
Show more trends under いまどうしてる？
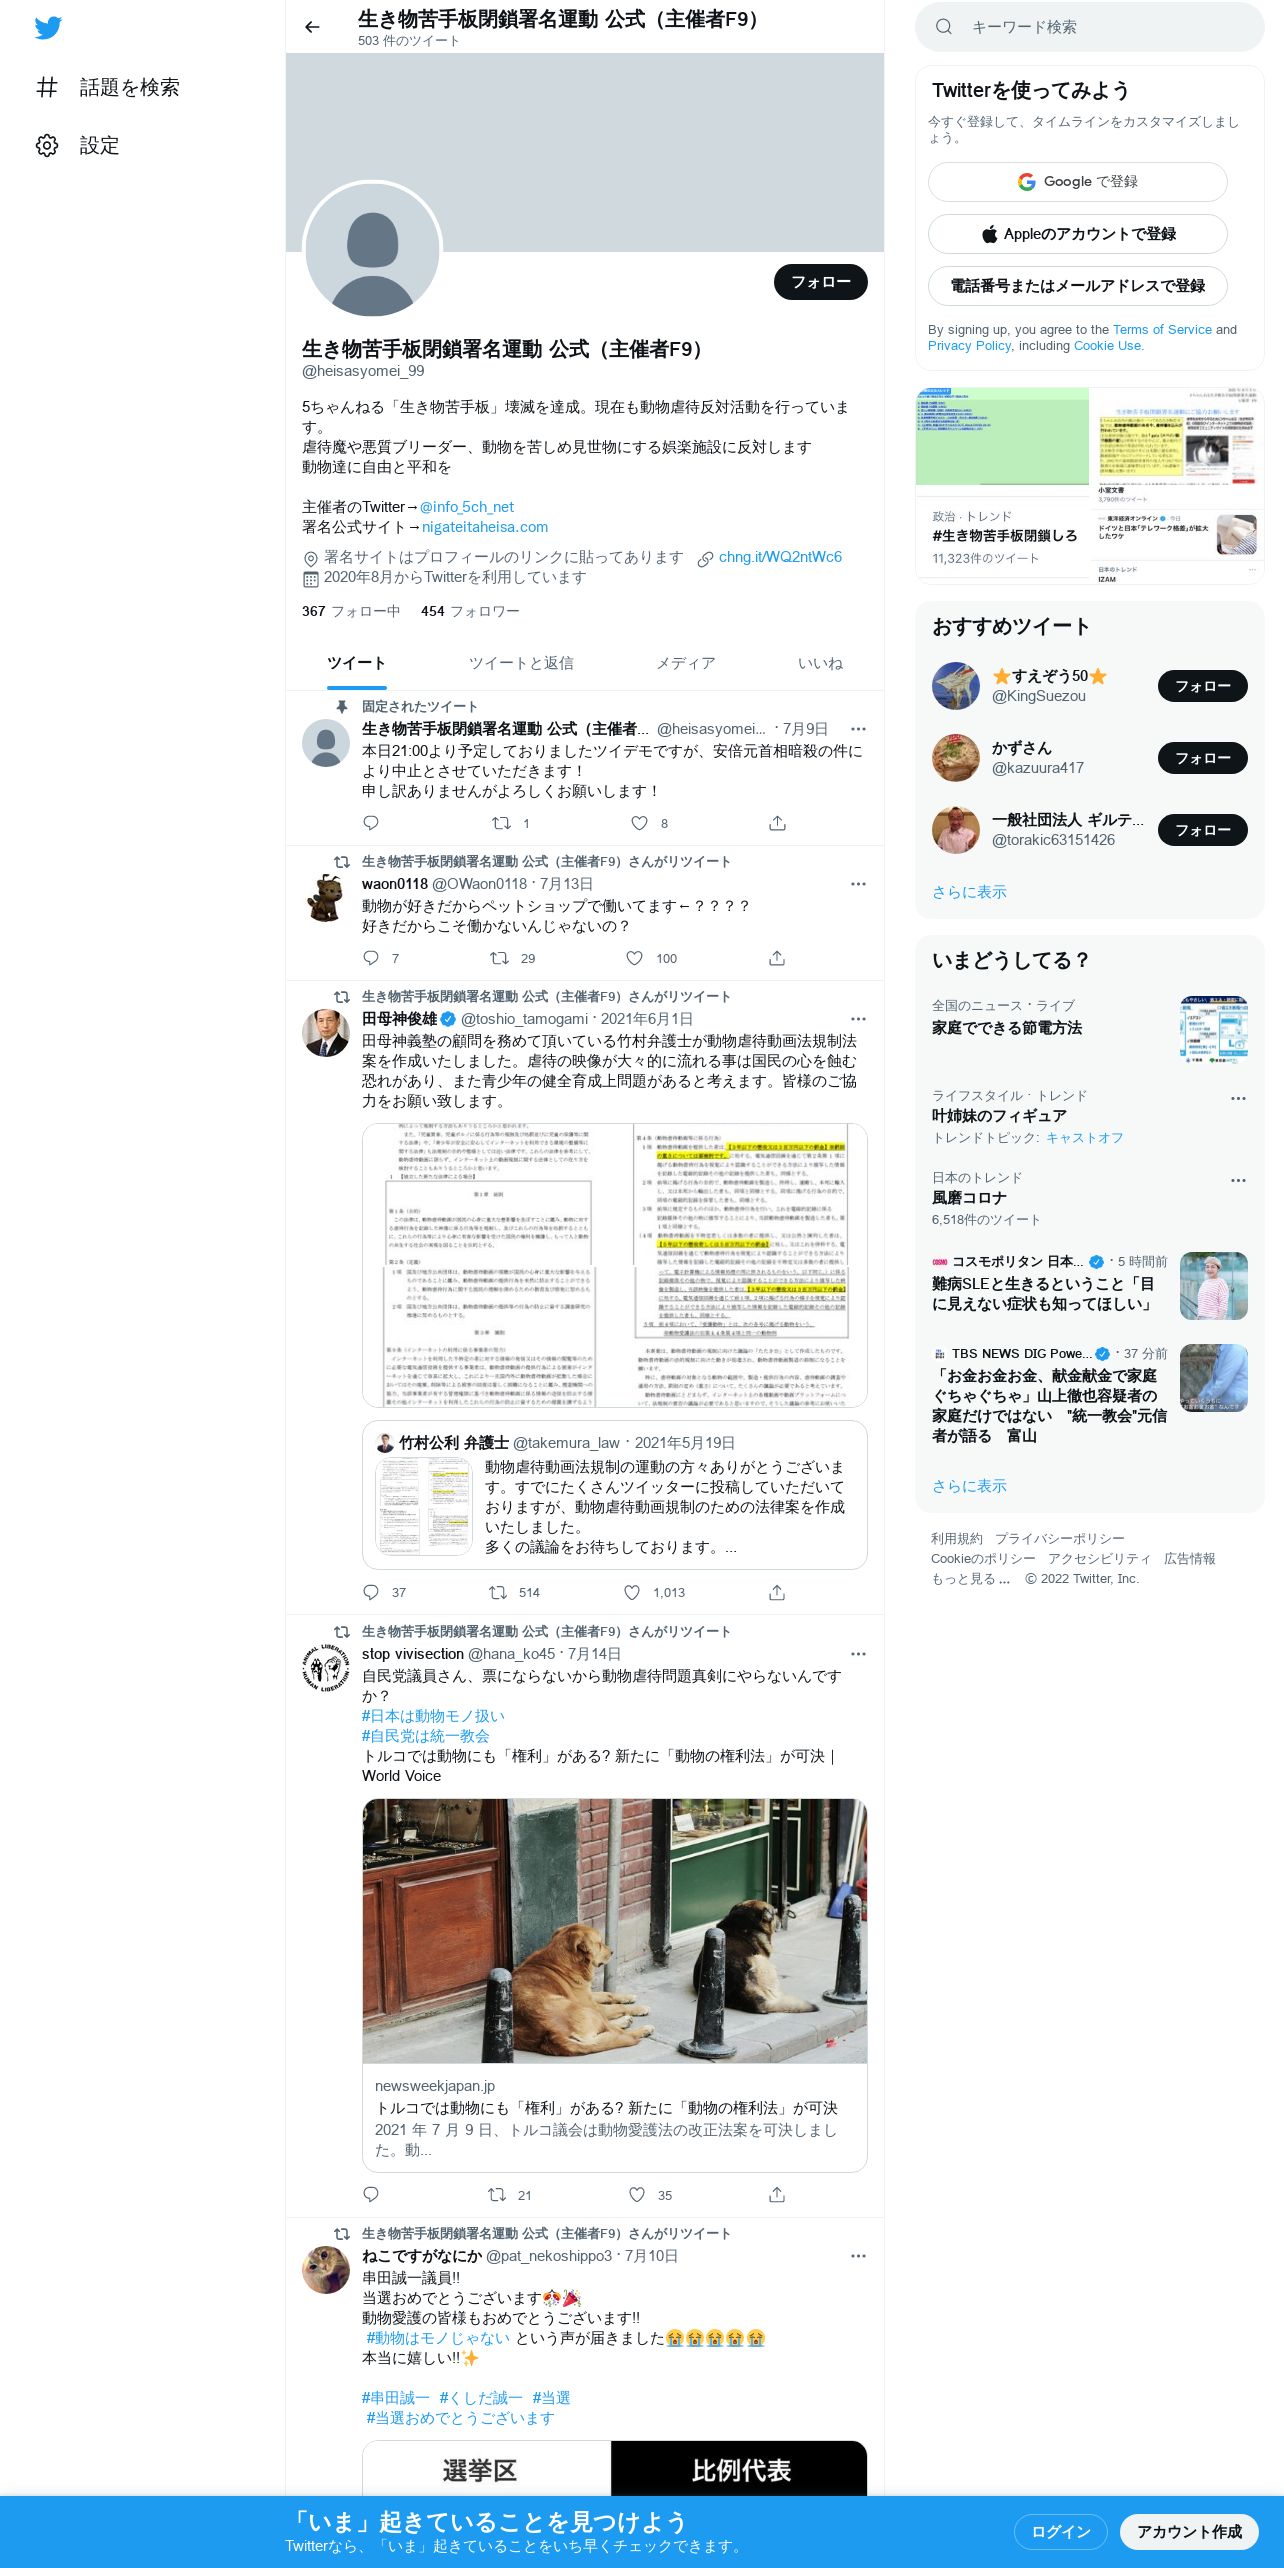[x=969, y=1486]
